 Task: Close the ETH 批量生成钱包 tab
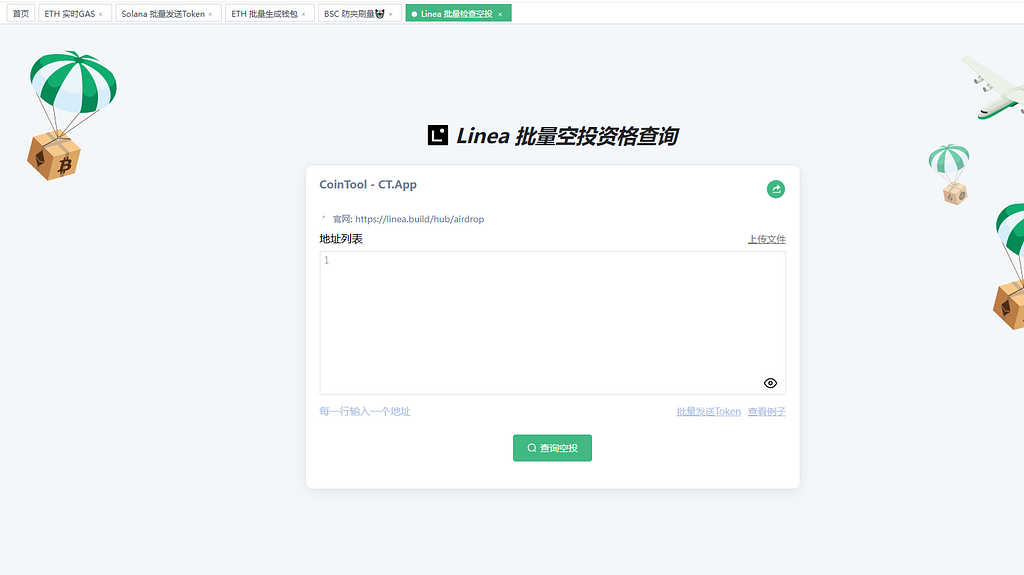[303, 14]
